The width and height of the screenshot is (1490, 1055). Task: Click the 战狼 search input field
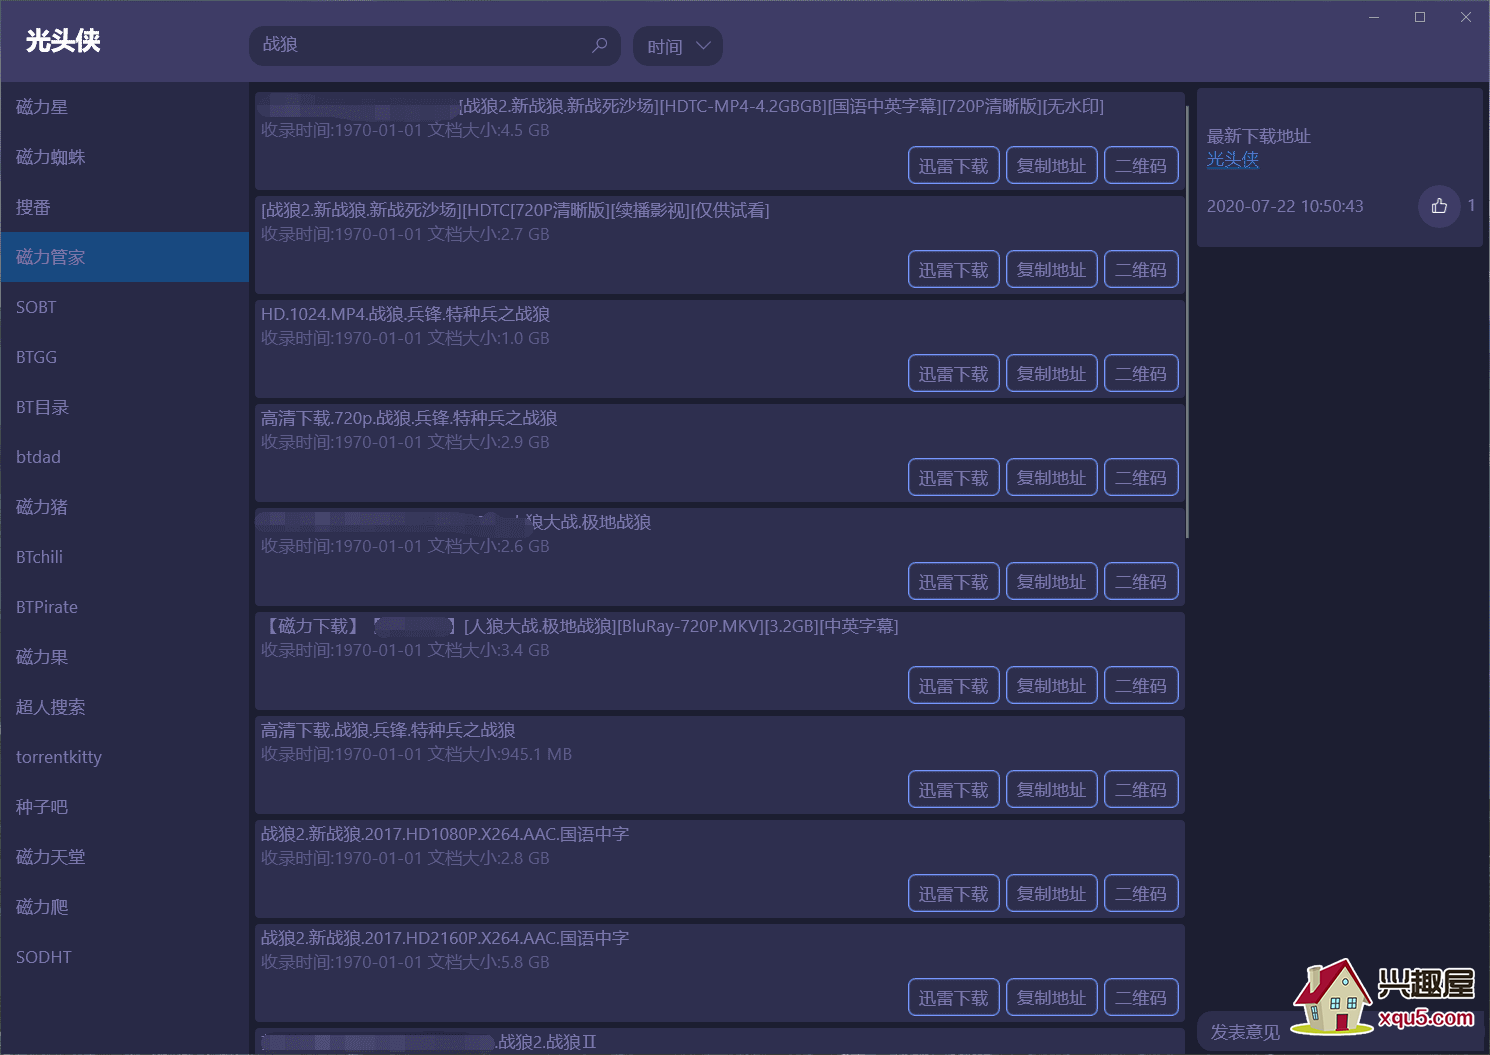435,46
